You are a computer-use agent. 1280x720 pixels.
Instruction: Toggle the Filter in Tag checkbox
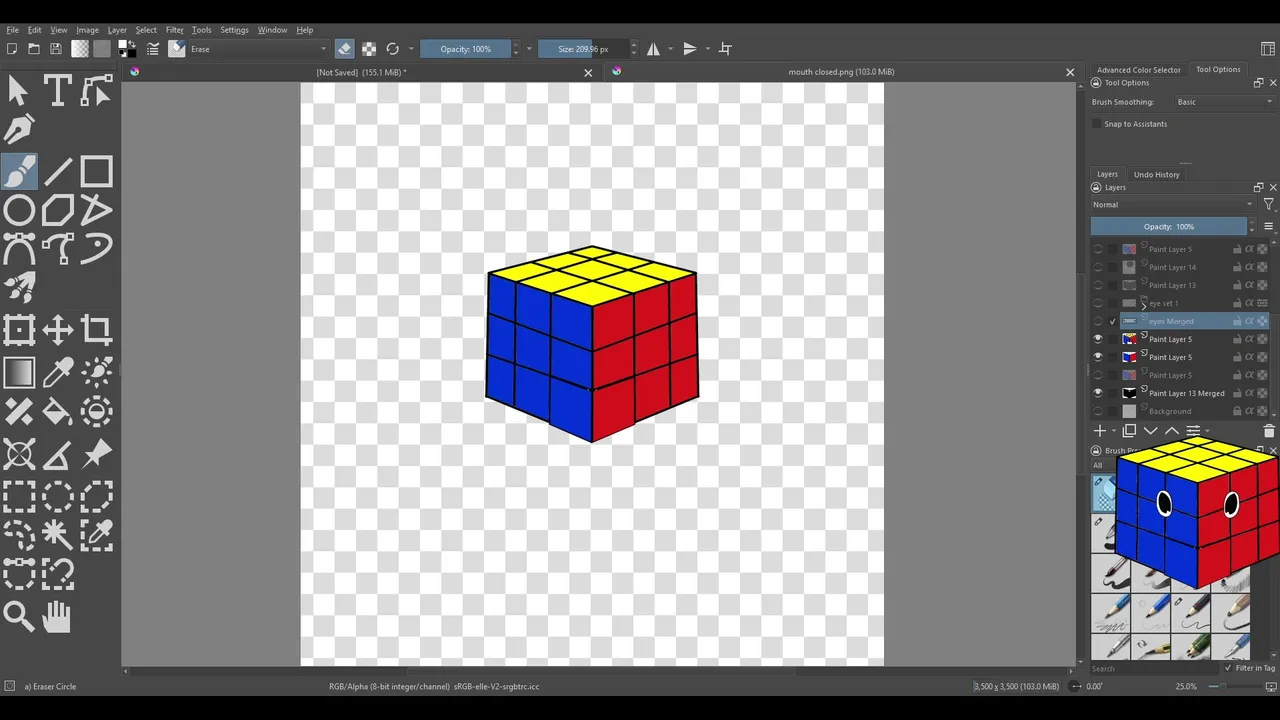pyautogui.click(x=1229, y=668)
